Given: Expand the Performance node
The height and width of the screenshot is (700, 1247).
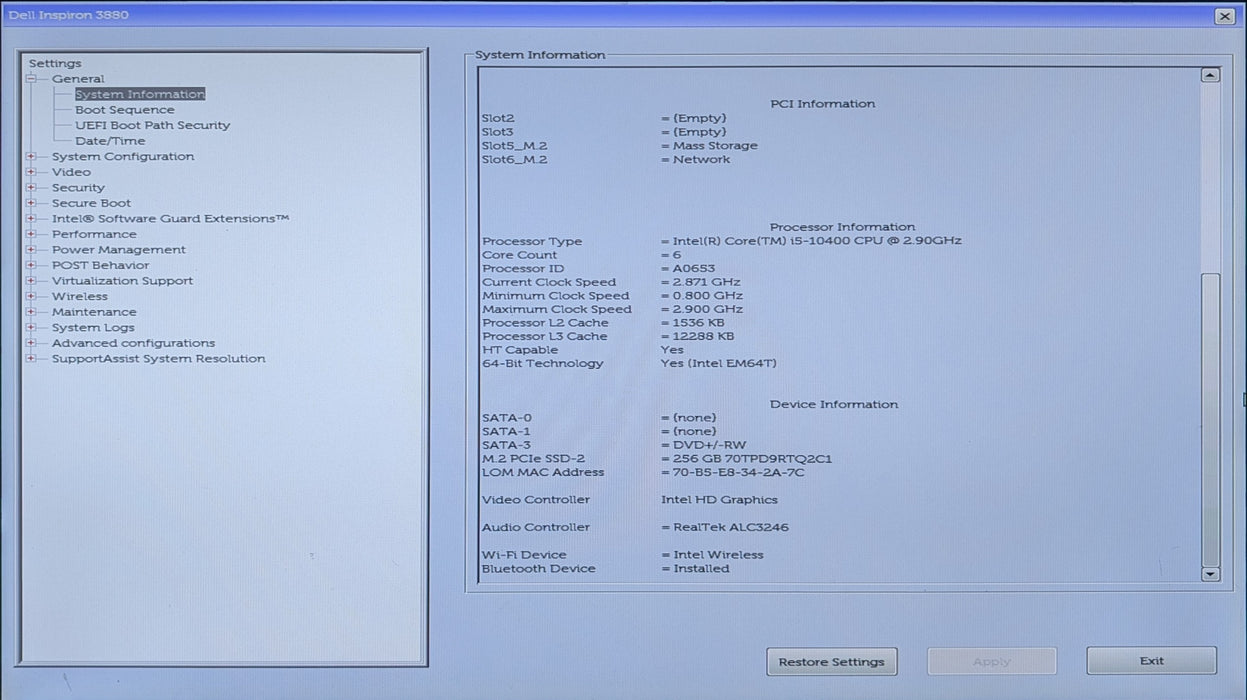Looking at the screenshot, I should 31,234.
